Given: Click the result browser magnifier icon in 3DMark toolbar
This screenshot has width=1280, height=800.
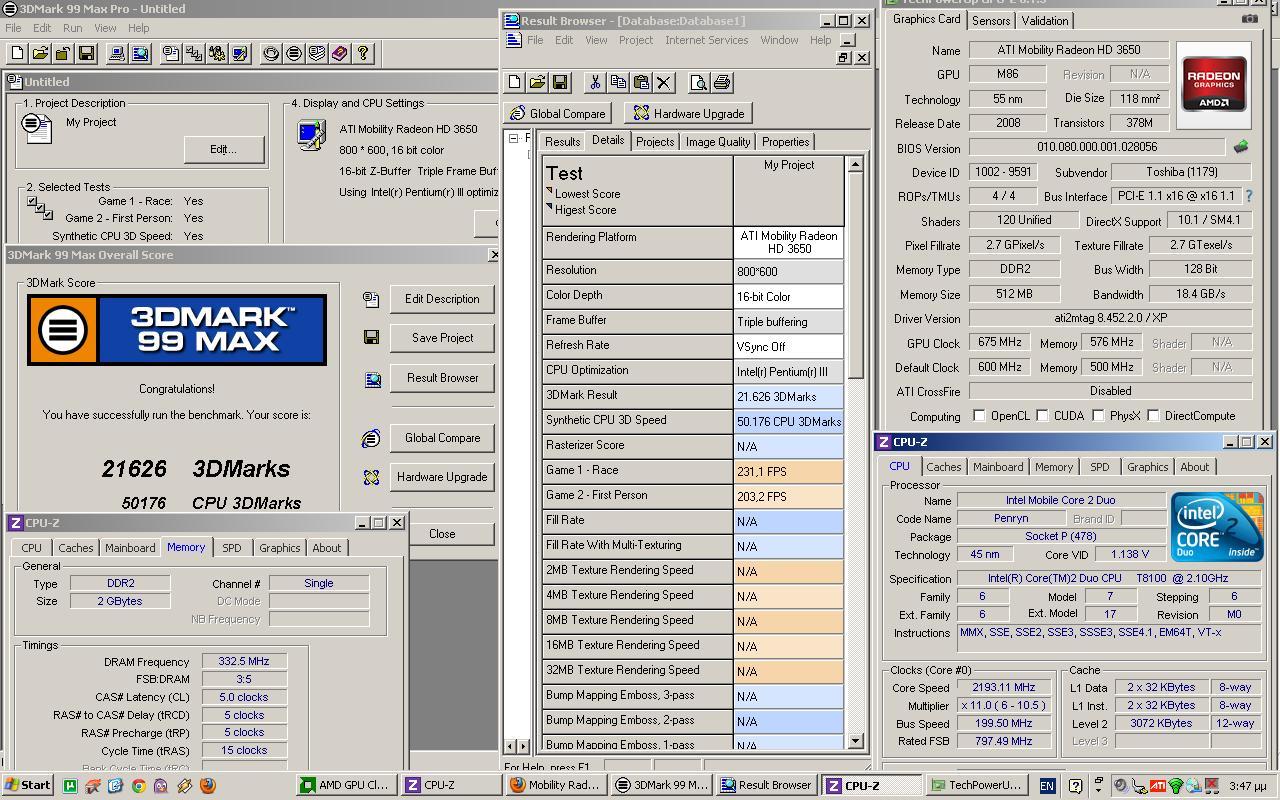Looking at the screenshot, I should [140, 53].
